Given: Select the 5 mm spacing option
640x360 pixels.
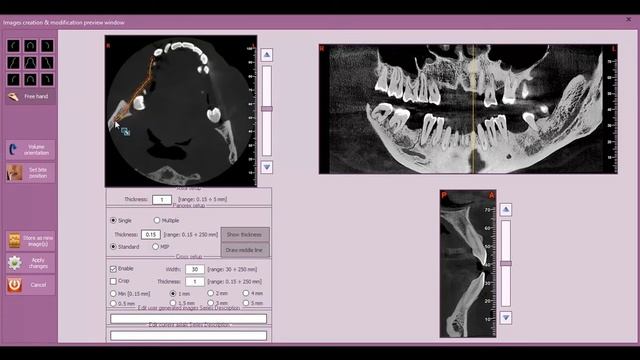Looking at the screenshot, I should point(246,303).
